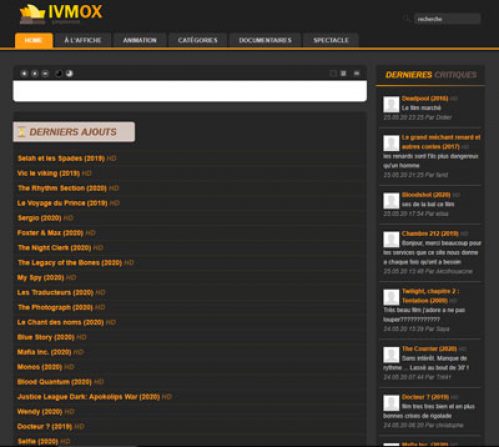
Task: Open Blood Quantum (2020)
Action: click(x=54, y=382)
